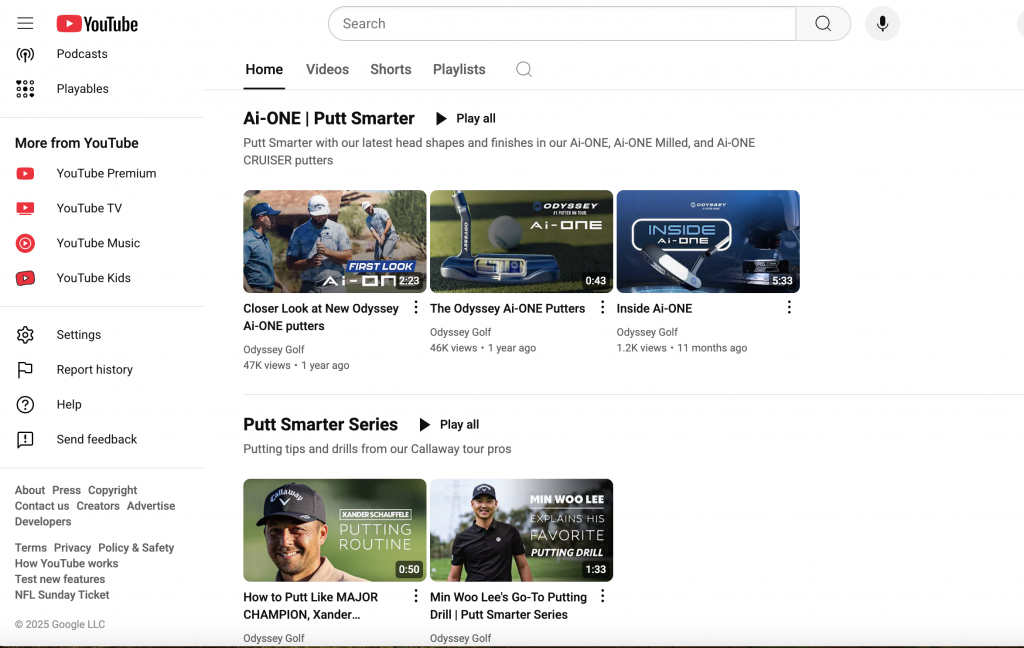Image resolution: width=1024 pixels, height=648 pixels.
Task: Search within channel using magnifier icon
Action: pos(524,69)
